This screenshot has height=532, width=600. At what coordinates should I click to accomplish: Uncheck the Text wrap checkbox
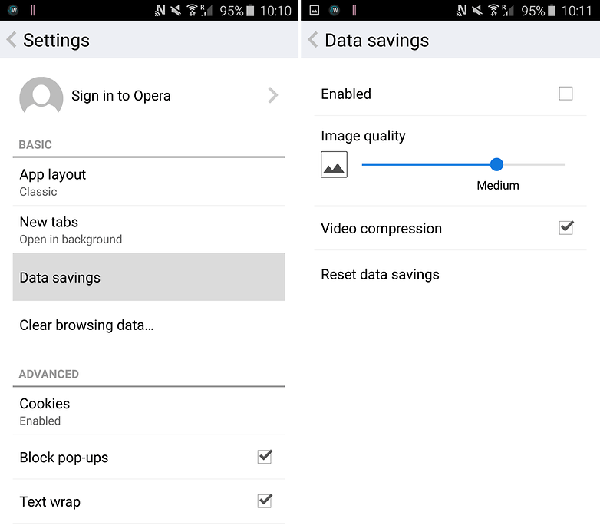pos(265,501)
